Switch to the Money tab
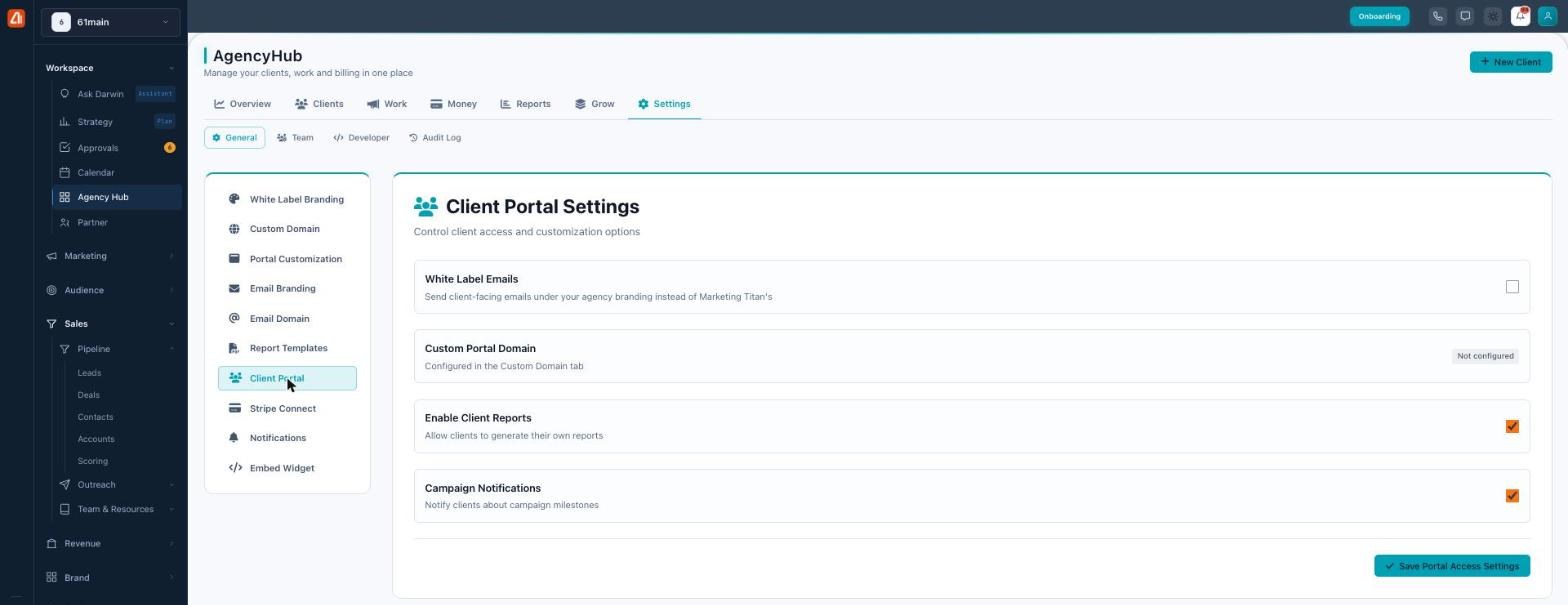 453,104
